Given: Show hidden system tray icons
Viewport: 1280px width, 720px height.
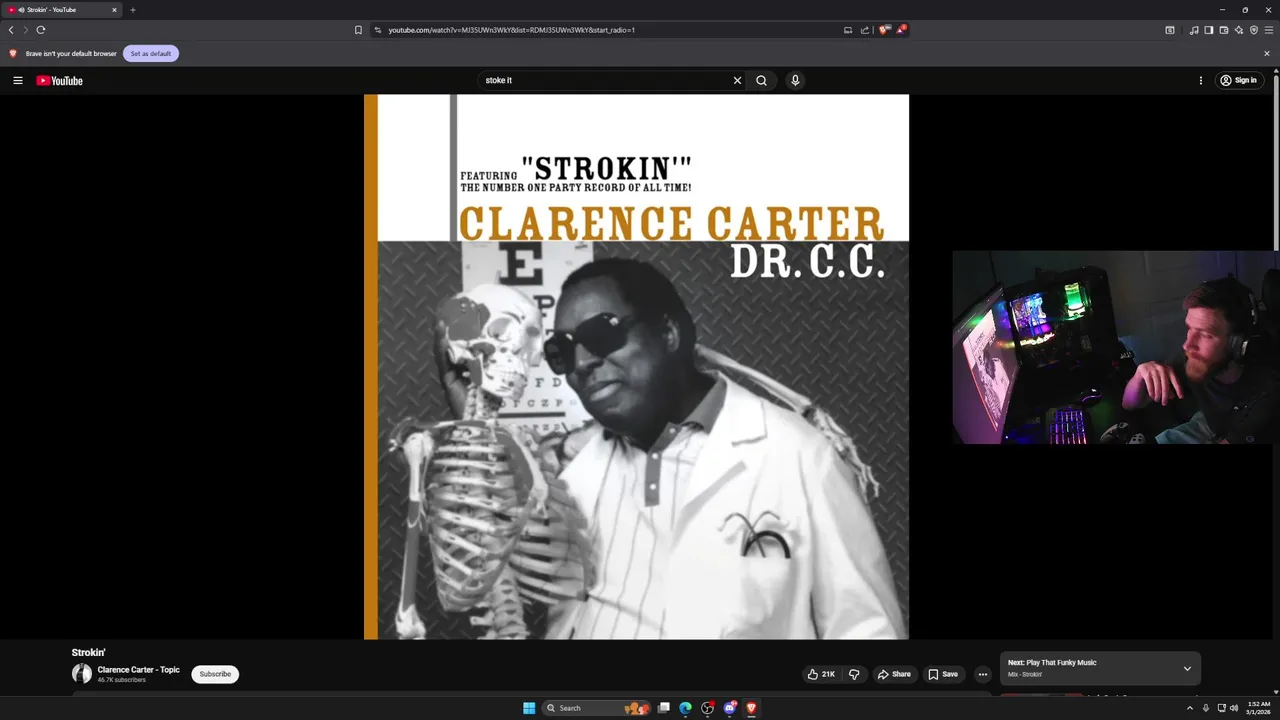Looking at the screenshot, I should [x=1189, y=708].
